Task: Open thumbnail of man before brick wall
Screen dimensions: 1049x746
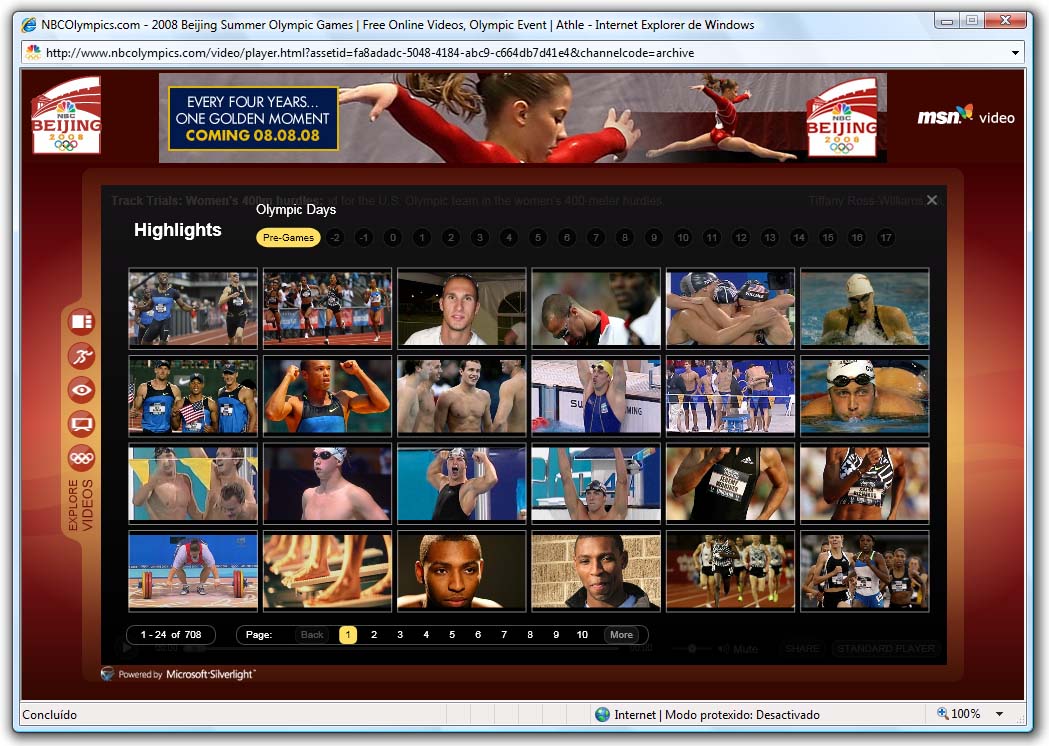Action: point(596,571)
